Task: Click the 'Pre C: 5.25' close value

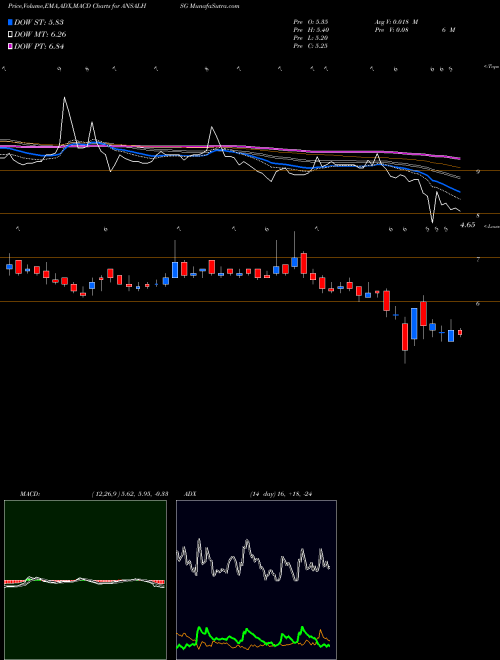Action: click(x=311, y=46)
